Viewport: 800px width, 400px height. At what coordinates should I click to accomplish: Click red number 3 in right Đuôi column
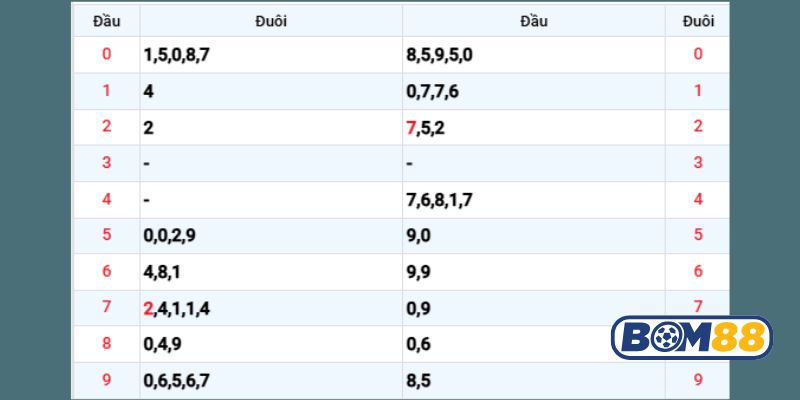click(x=698, y=162)
